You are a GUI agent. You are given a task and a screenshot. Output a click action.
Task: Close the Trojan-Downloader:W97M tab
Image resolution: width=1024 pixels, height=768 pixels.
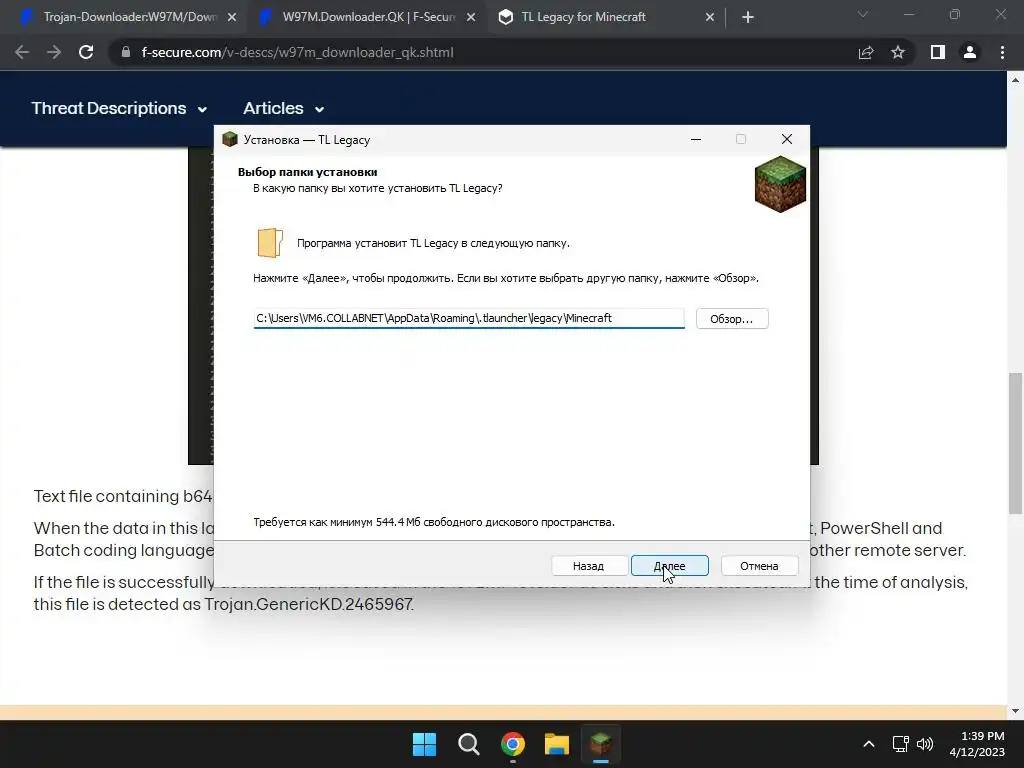pyautogui.click(x=232, y=18)
